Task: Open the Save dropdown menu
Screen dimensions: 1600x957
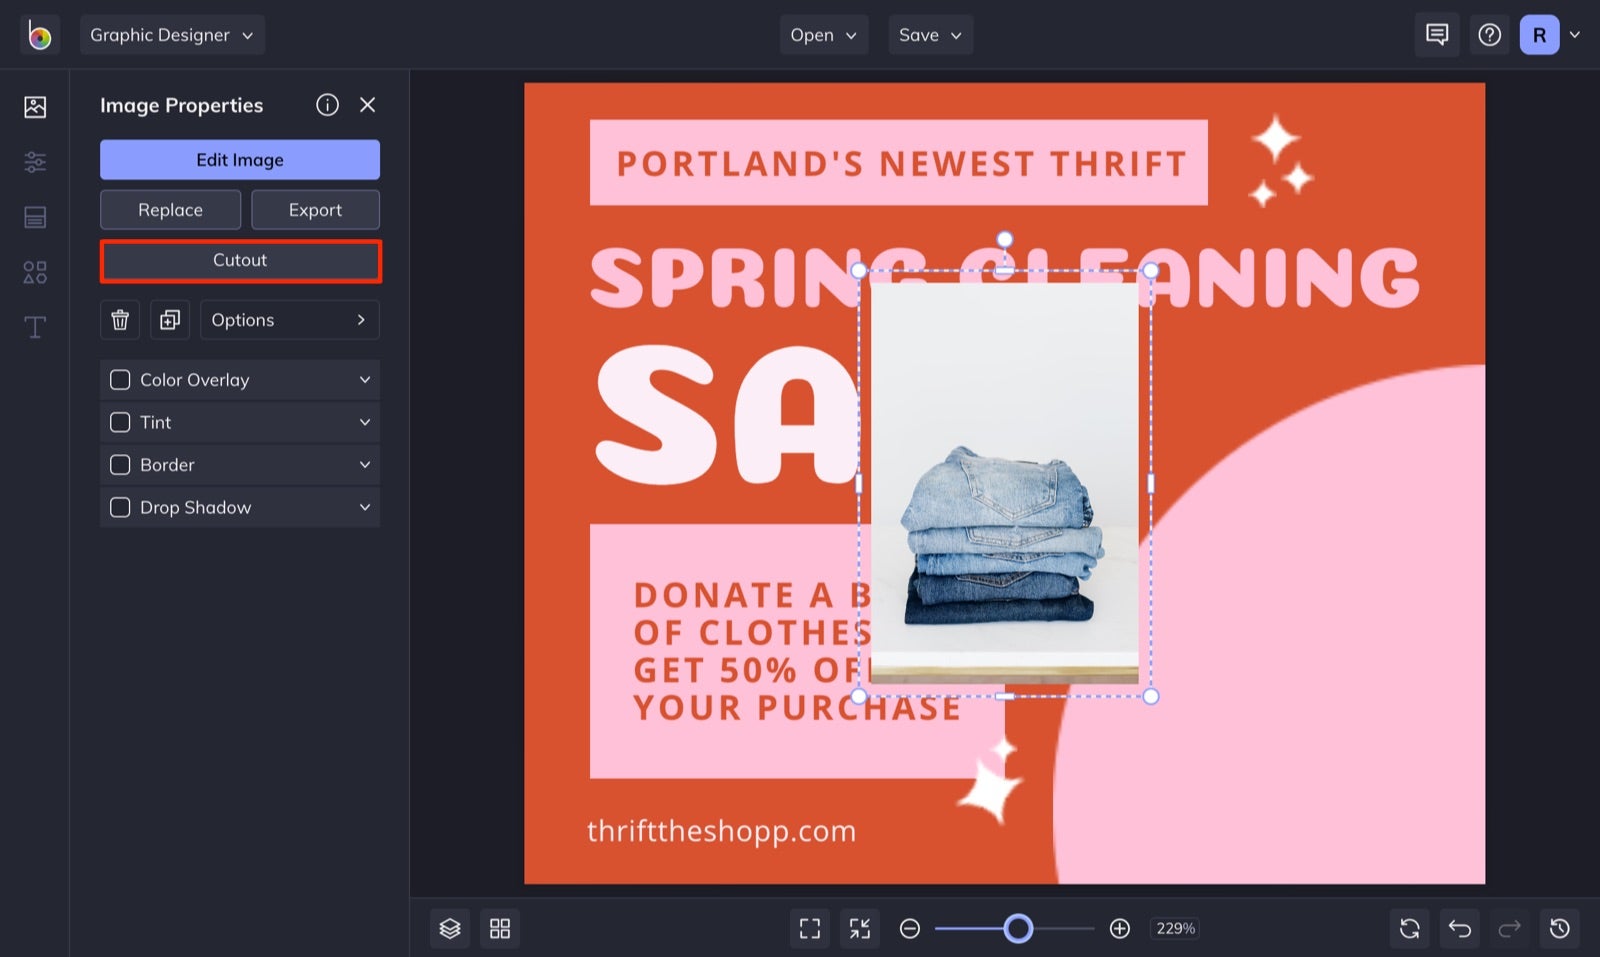Action: coord(929,34)
